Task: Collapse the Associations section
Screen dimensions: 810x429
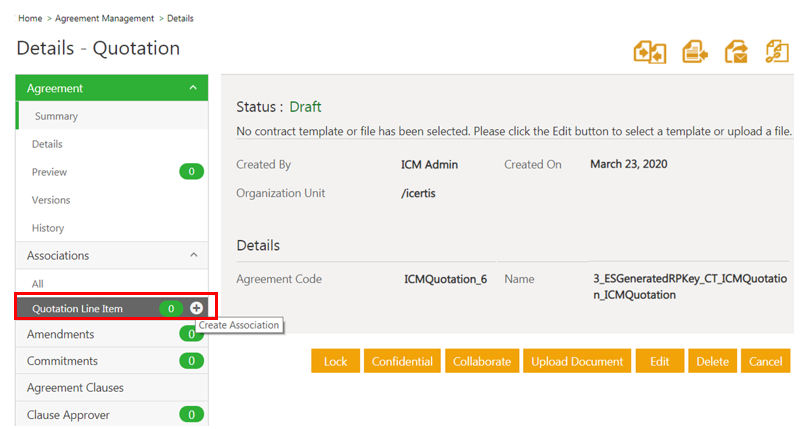Action: tap(193, 255)
